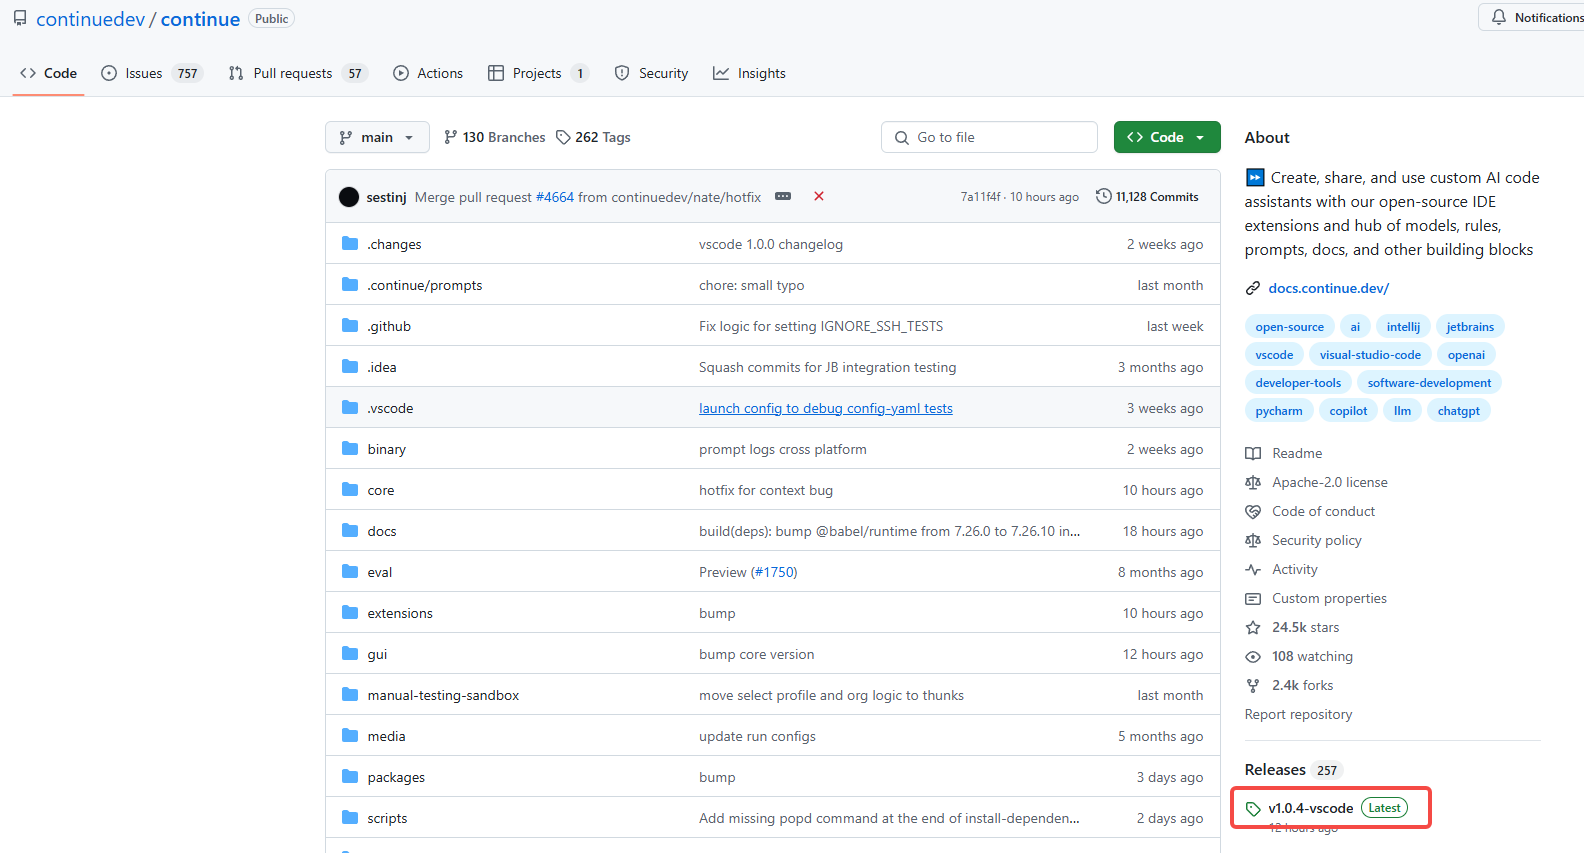Click the fork icon beside 2.4k forks
This screenshot has height=853, width=1584.
click(1253, 685)
